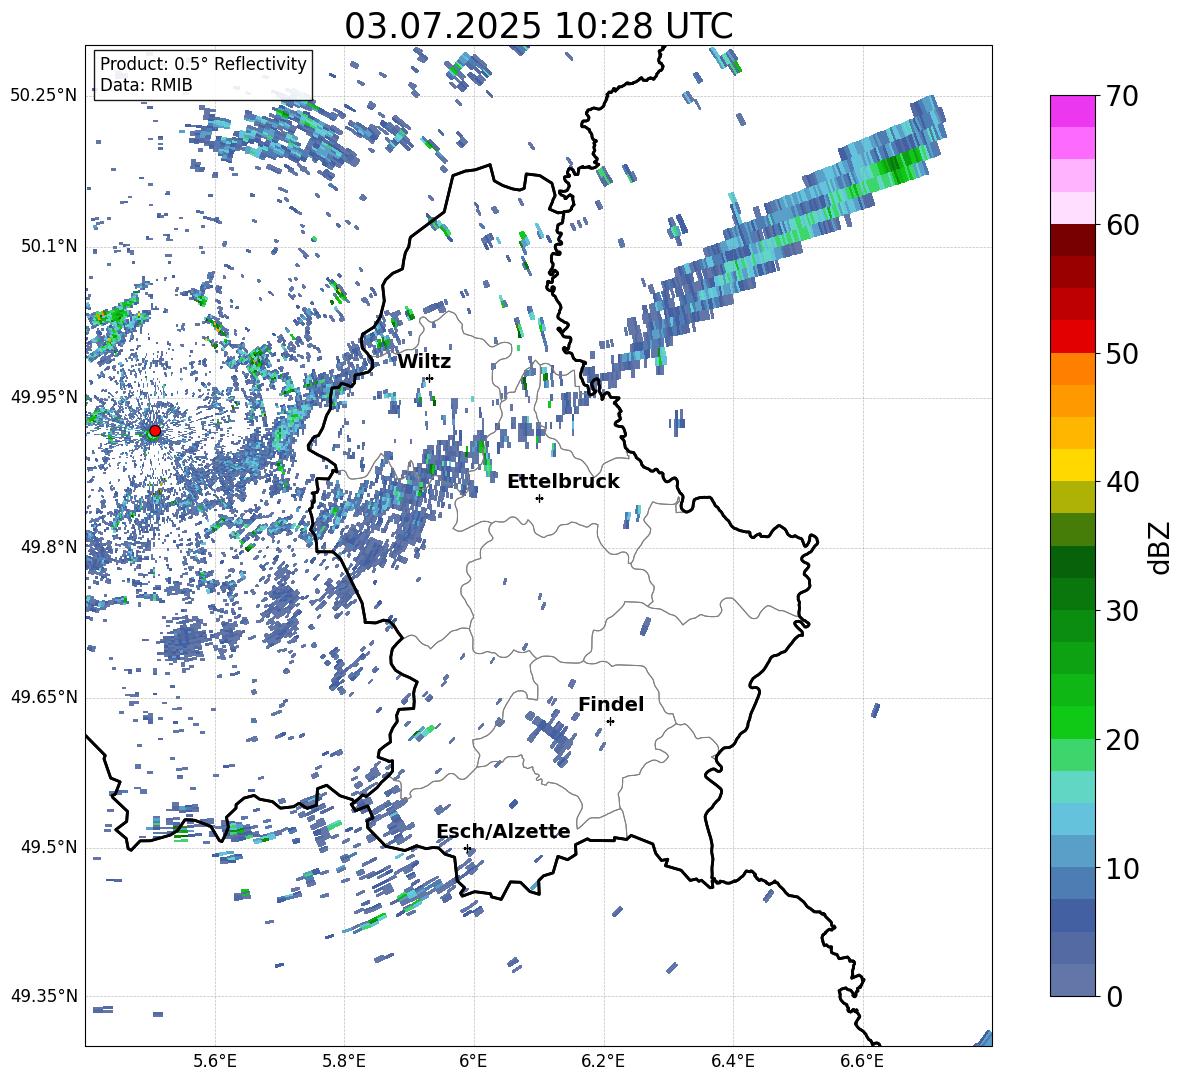Click the 70 value on colorbar
The image size is (1184, 1081).
1122,97
